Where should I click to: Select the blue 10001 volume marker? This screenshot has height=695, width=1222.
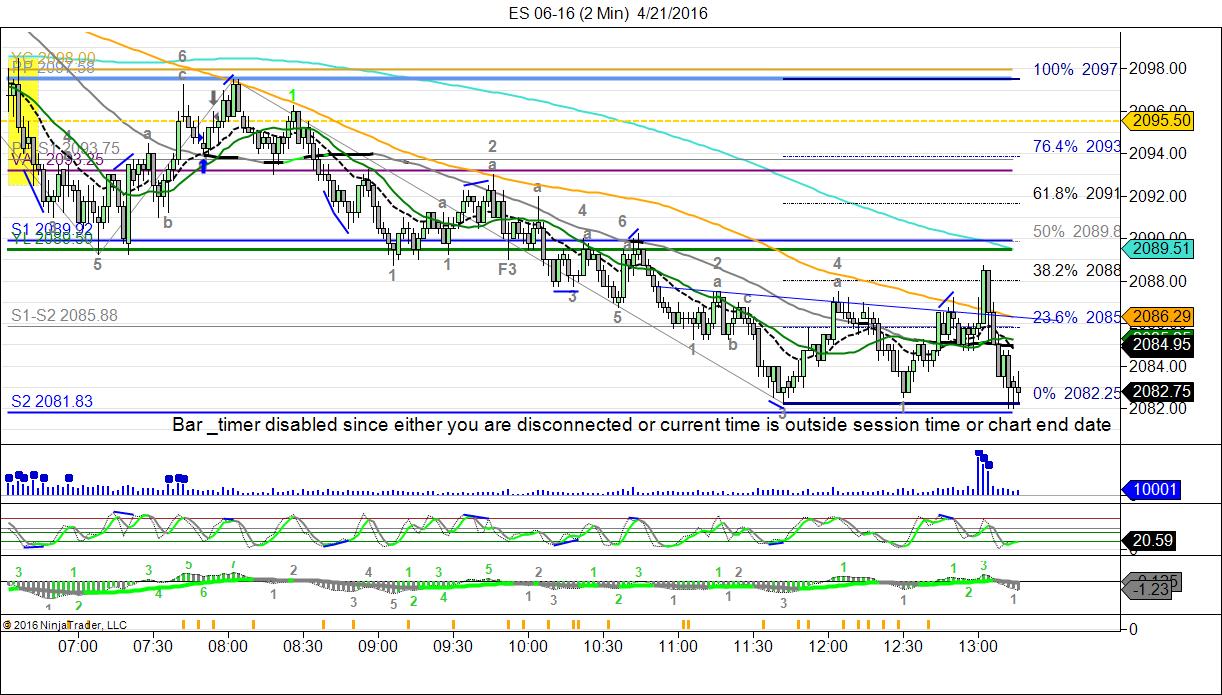1152,489
